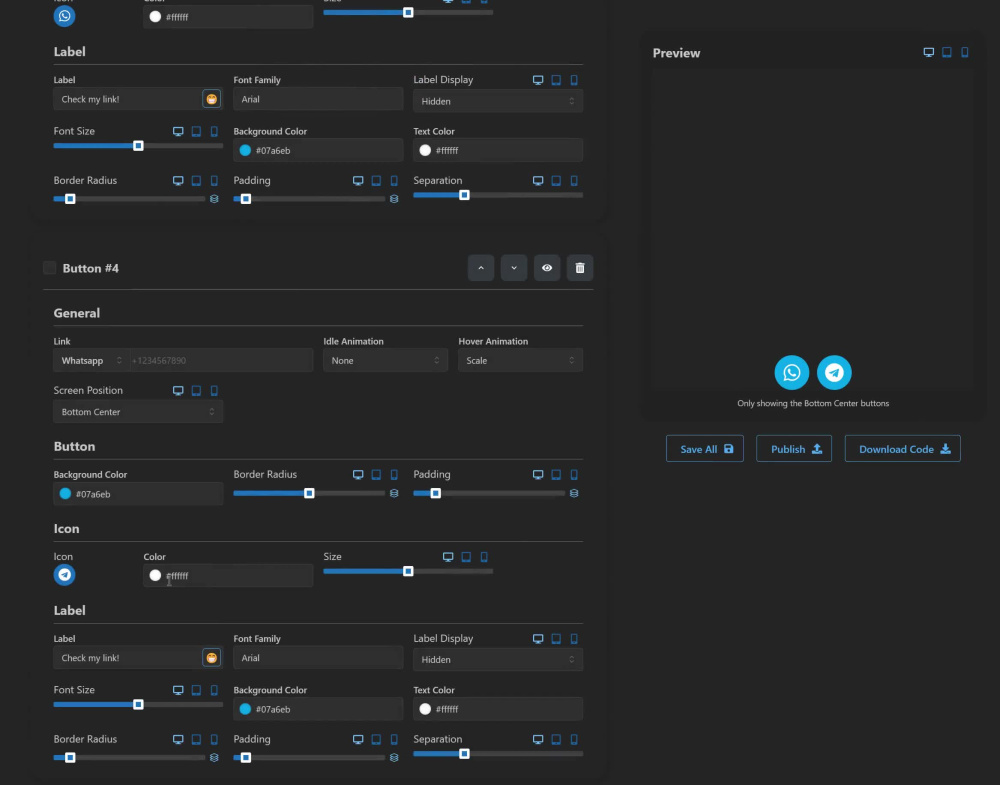Select desktop icon for Button #4 label Separation
Screen dimensions: 1000x785
click(x=538, y=739)
